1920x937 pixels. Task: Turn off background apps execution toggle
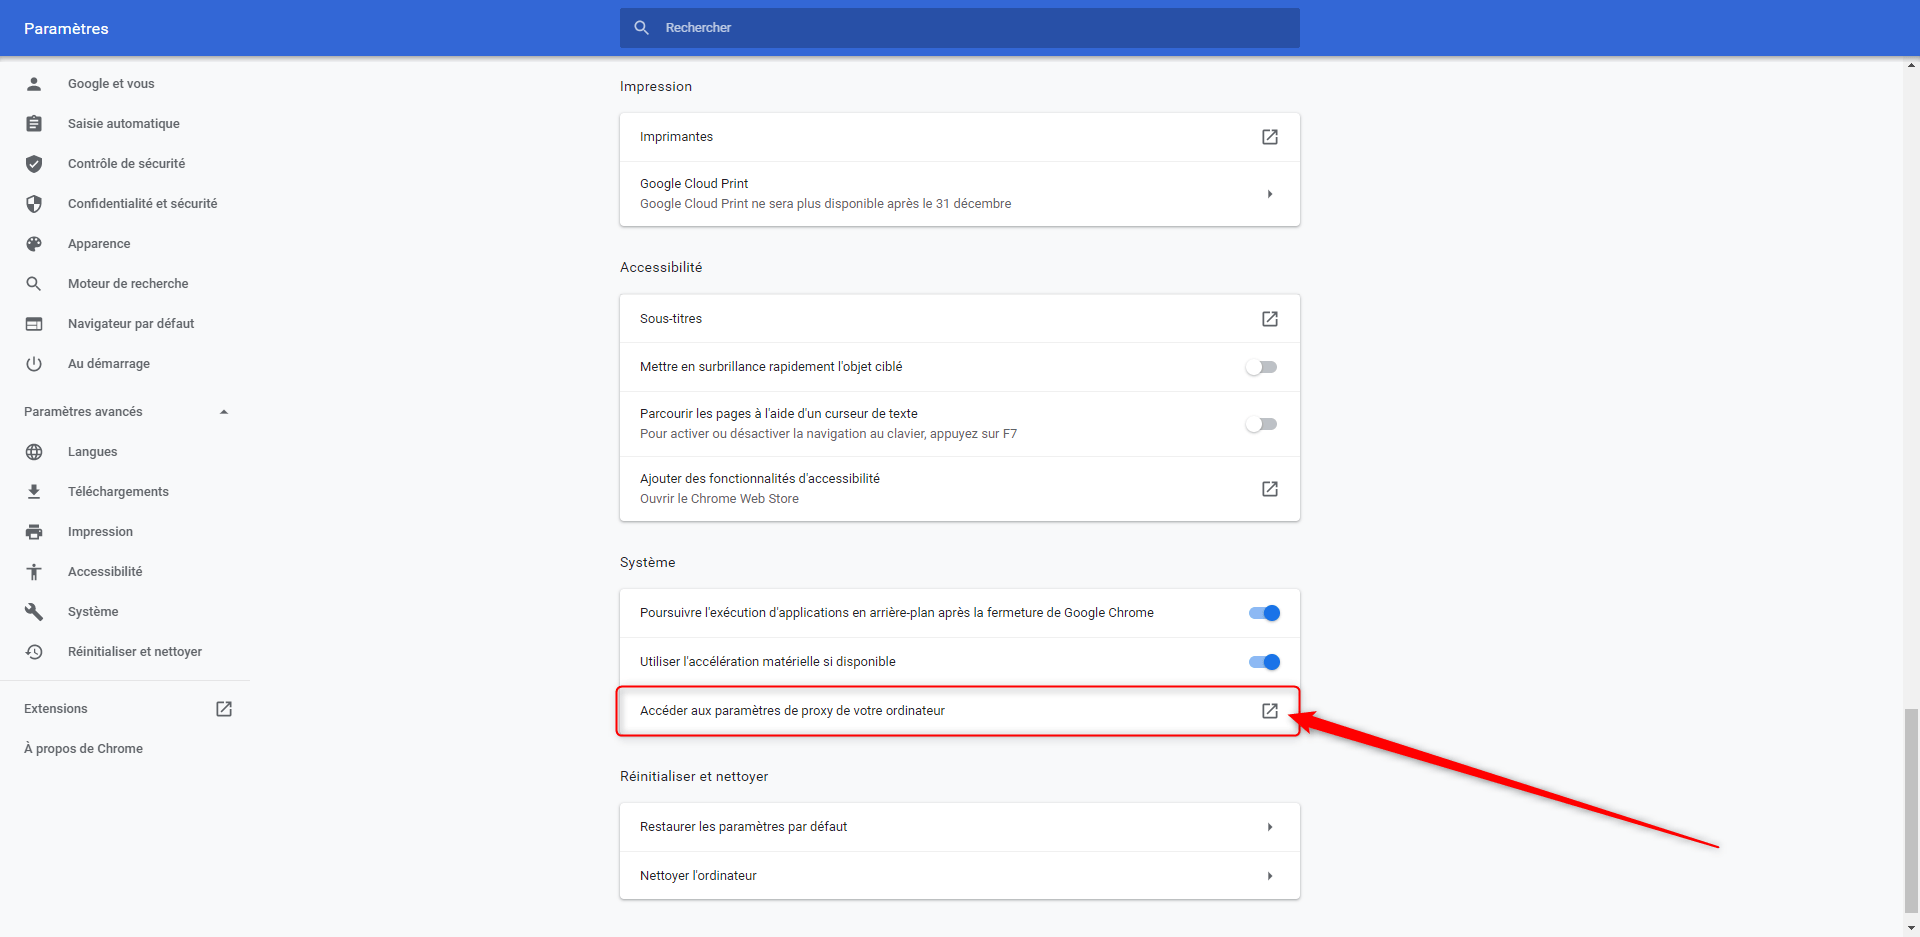(x=1264, y=613)
